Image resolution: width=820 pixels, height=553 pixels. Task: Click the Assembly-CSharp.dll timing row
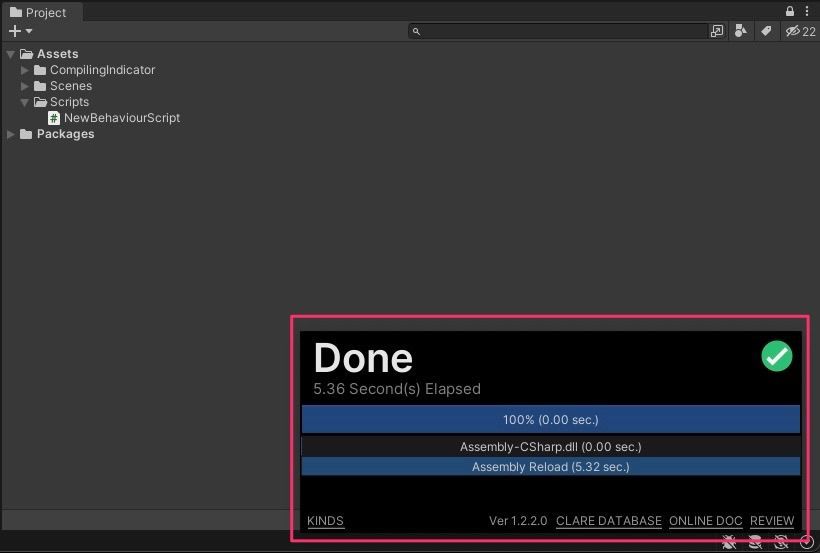[551, 447]
